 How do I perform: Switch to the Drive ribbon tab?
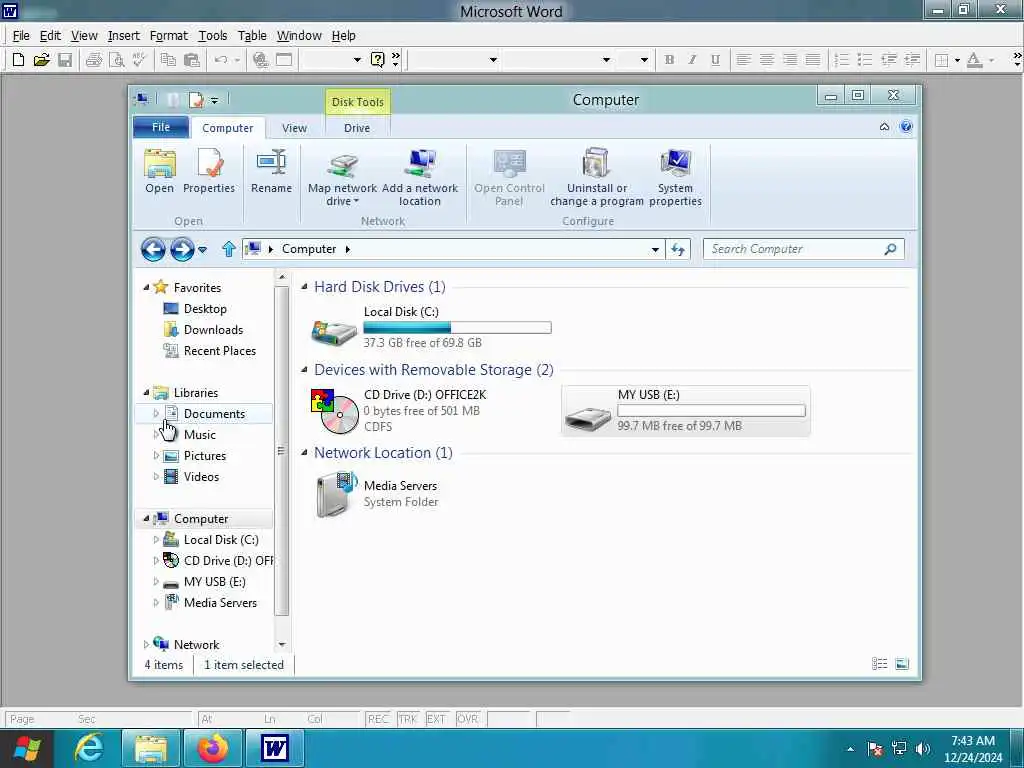(x=357, y=128)
